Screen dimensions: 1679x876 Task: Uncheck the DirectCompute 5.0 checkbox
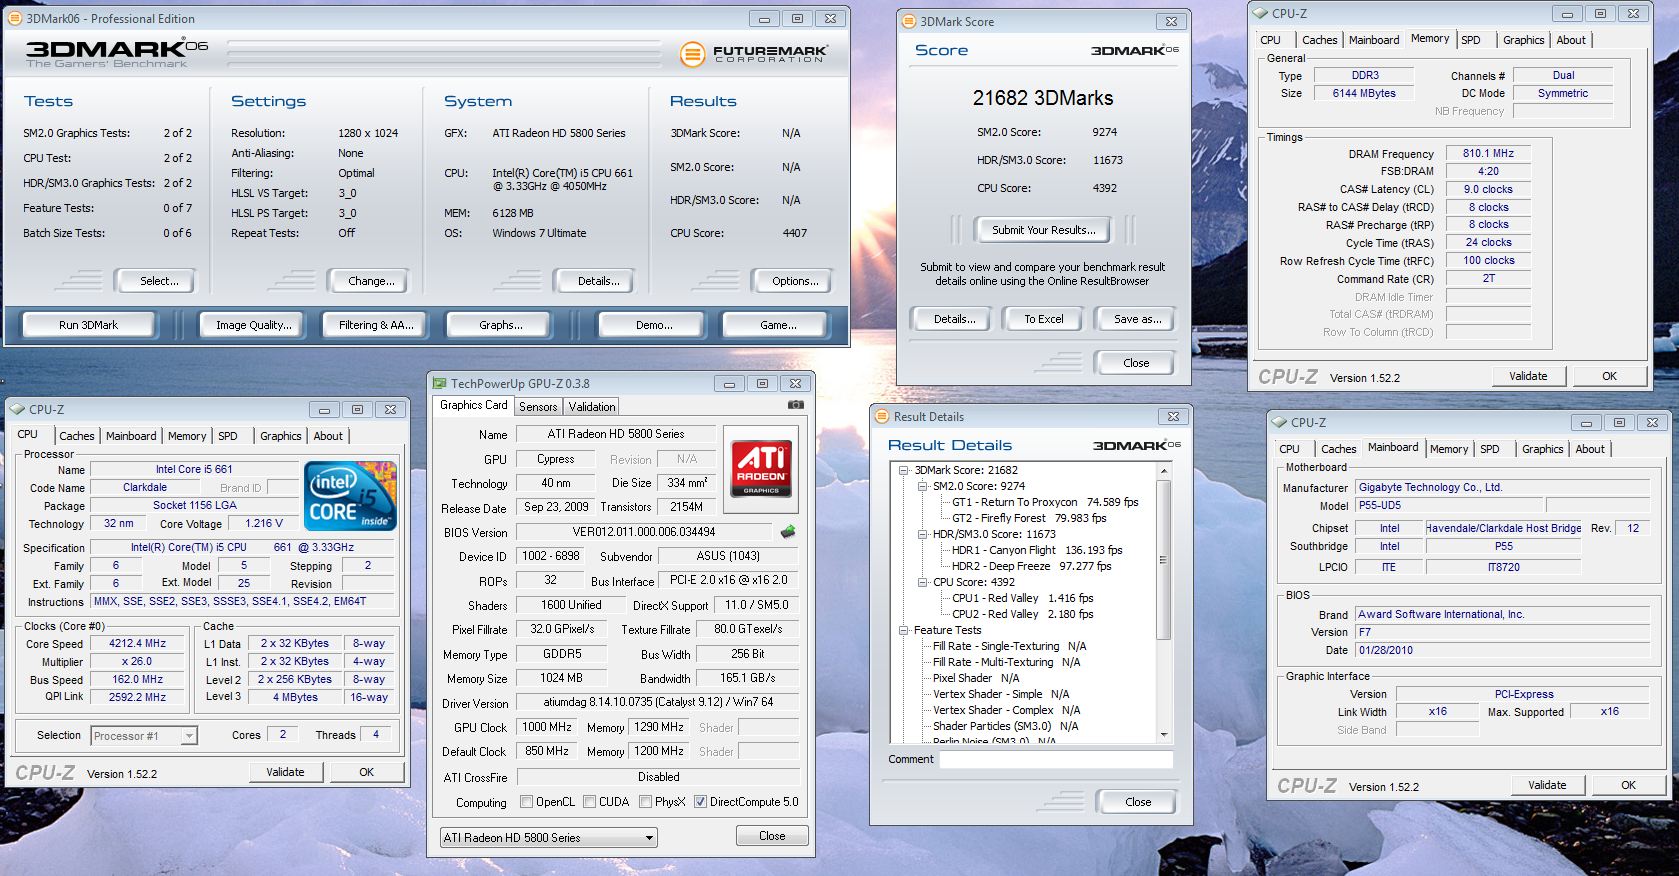700,802
